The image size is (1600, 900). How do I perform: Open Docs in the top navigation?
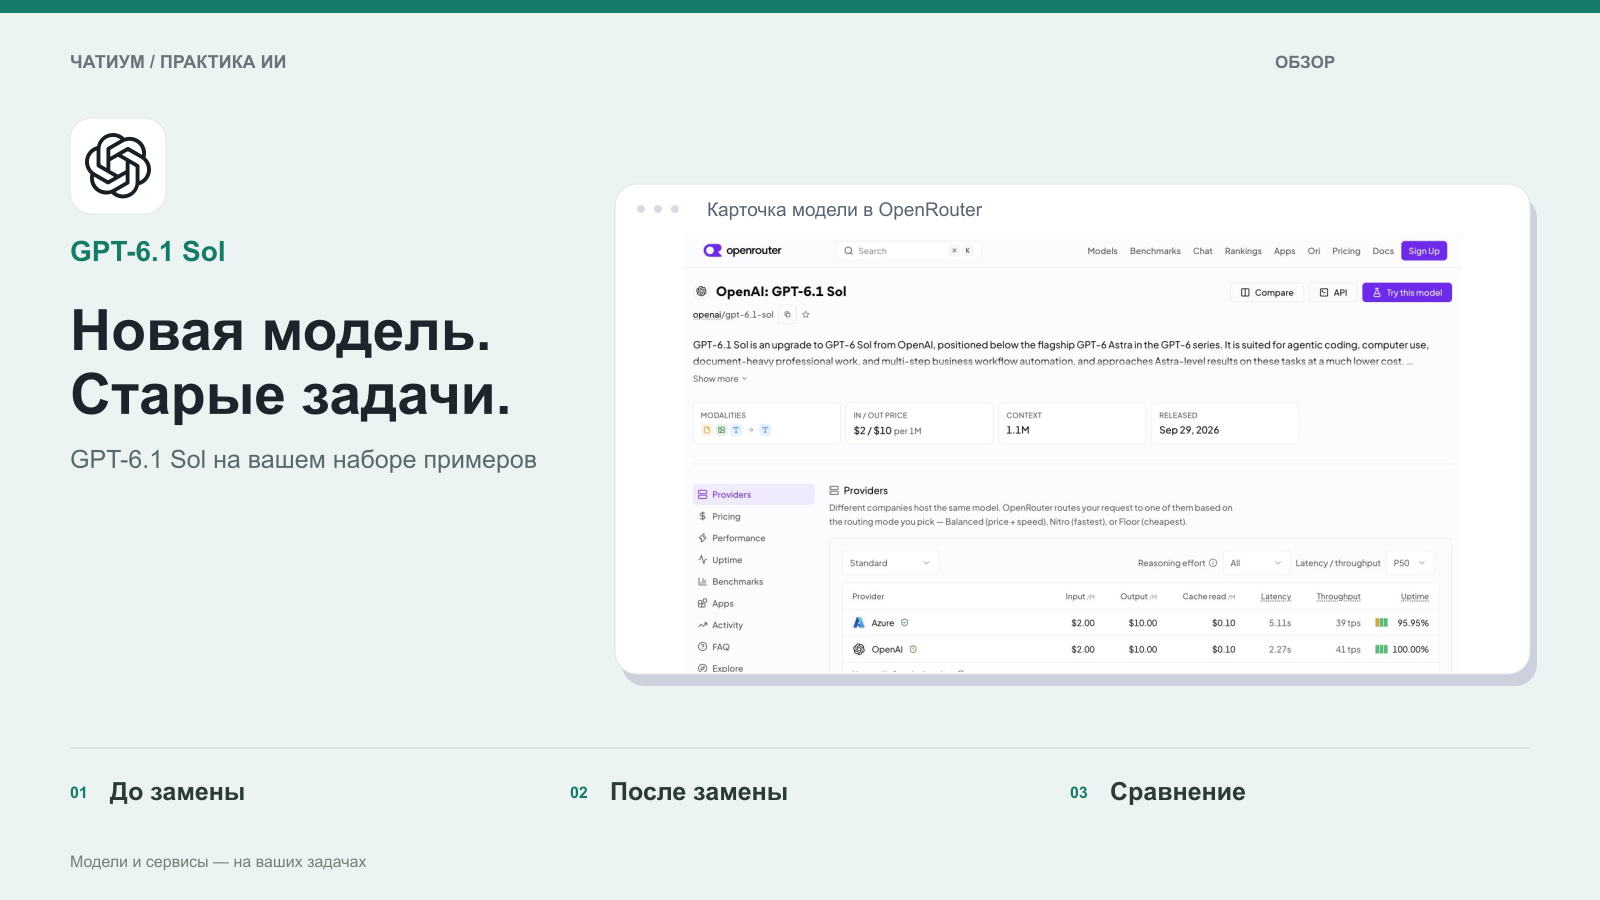coord(1383,251)
